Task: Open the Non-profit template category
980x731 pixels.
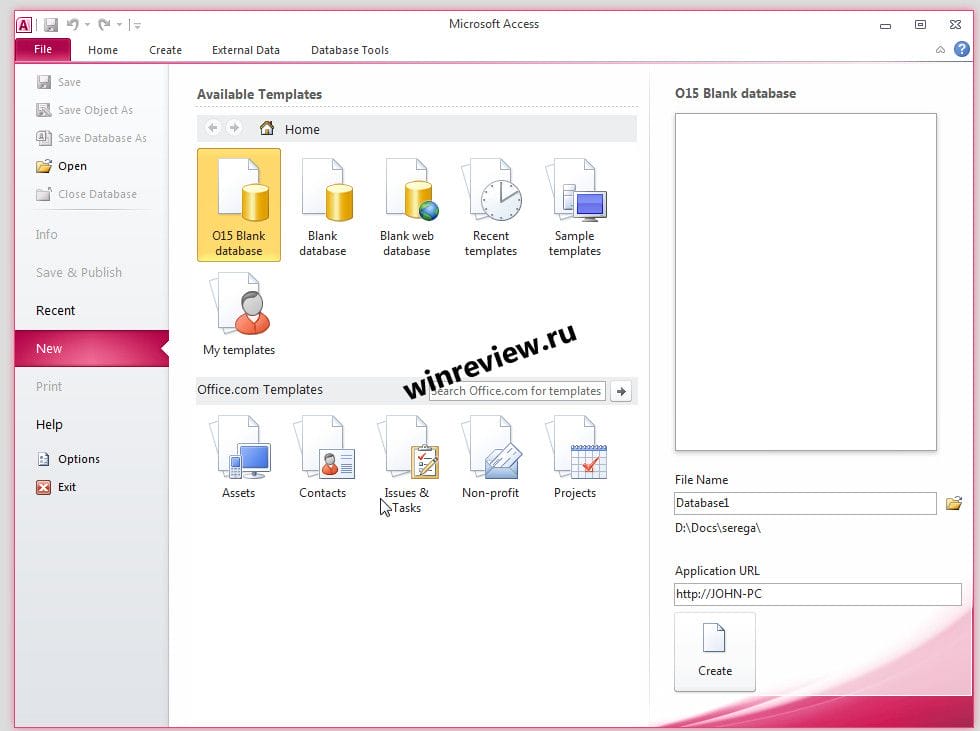Action: [x=491, y=457]
